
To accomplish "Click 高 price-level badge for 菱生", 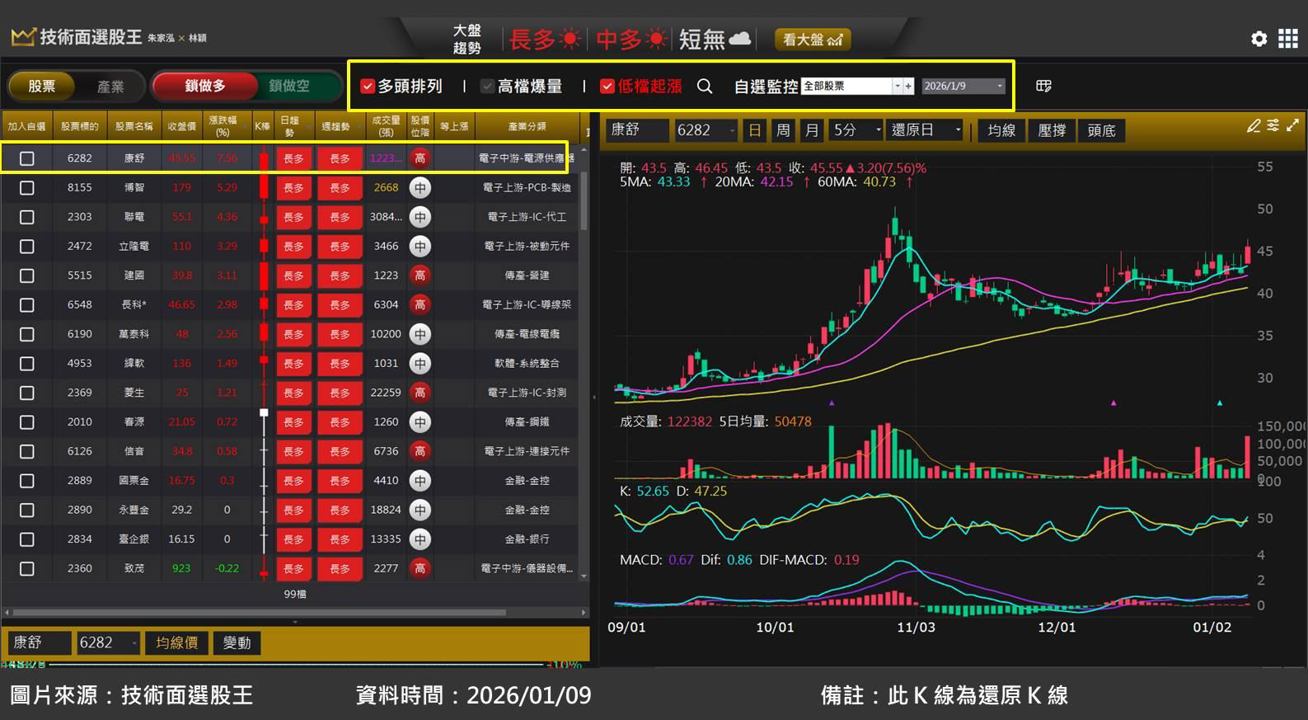I will point(420,392).
